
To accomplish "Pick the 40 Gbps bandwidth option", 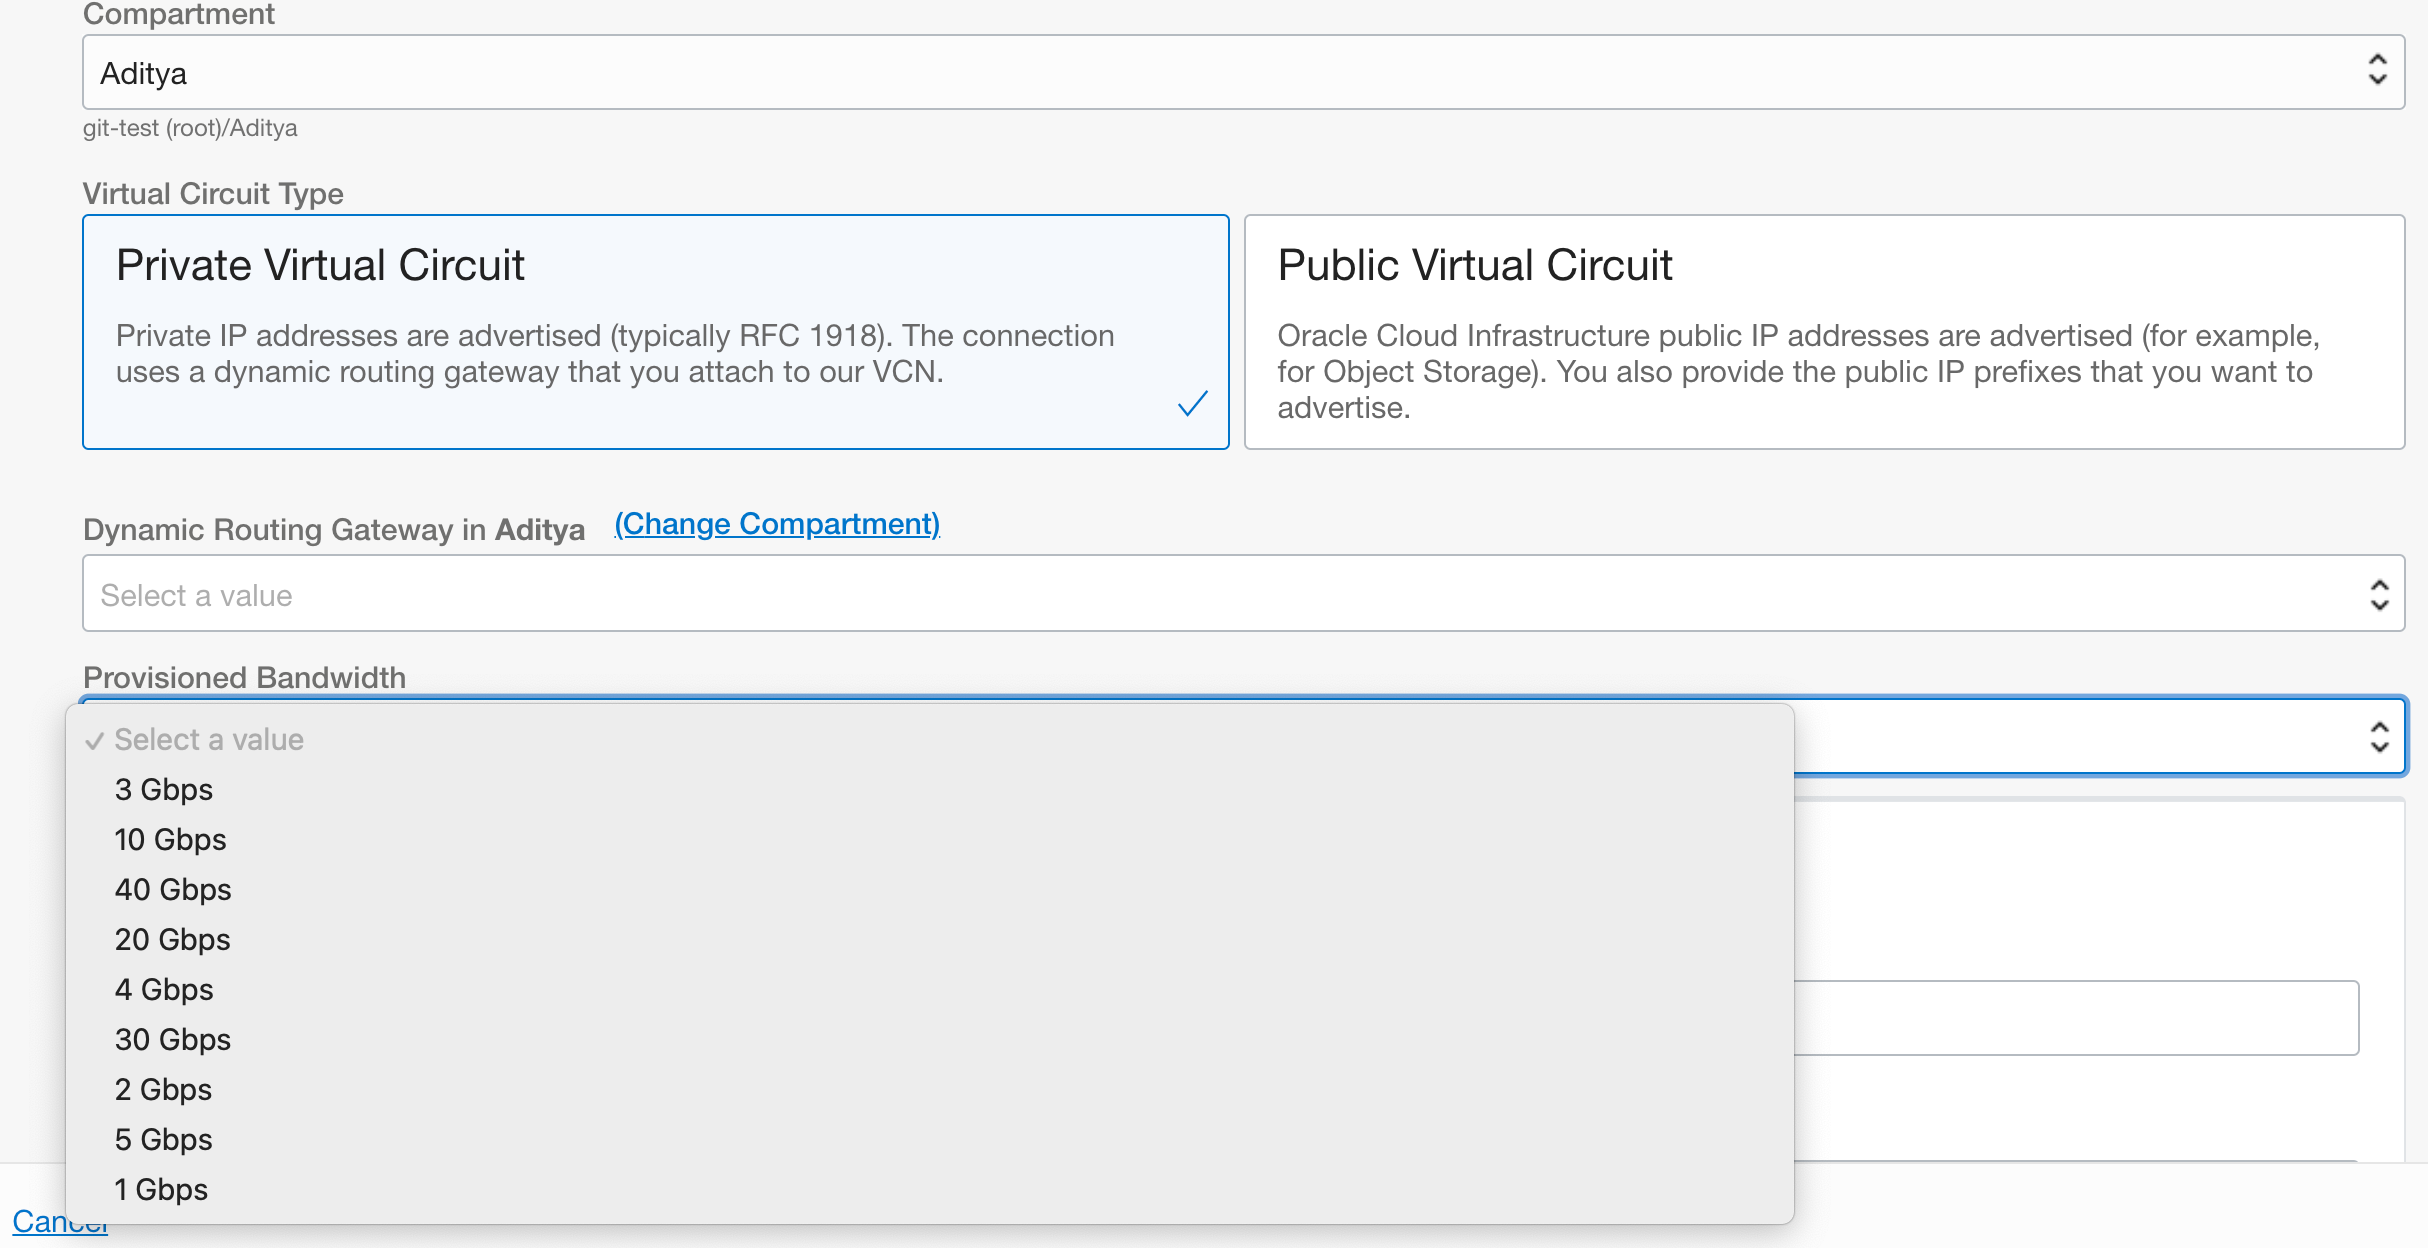I will (x=173, y=890).
